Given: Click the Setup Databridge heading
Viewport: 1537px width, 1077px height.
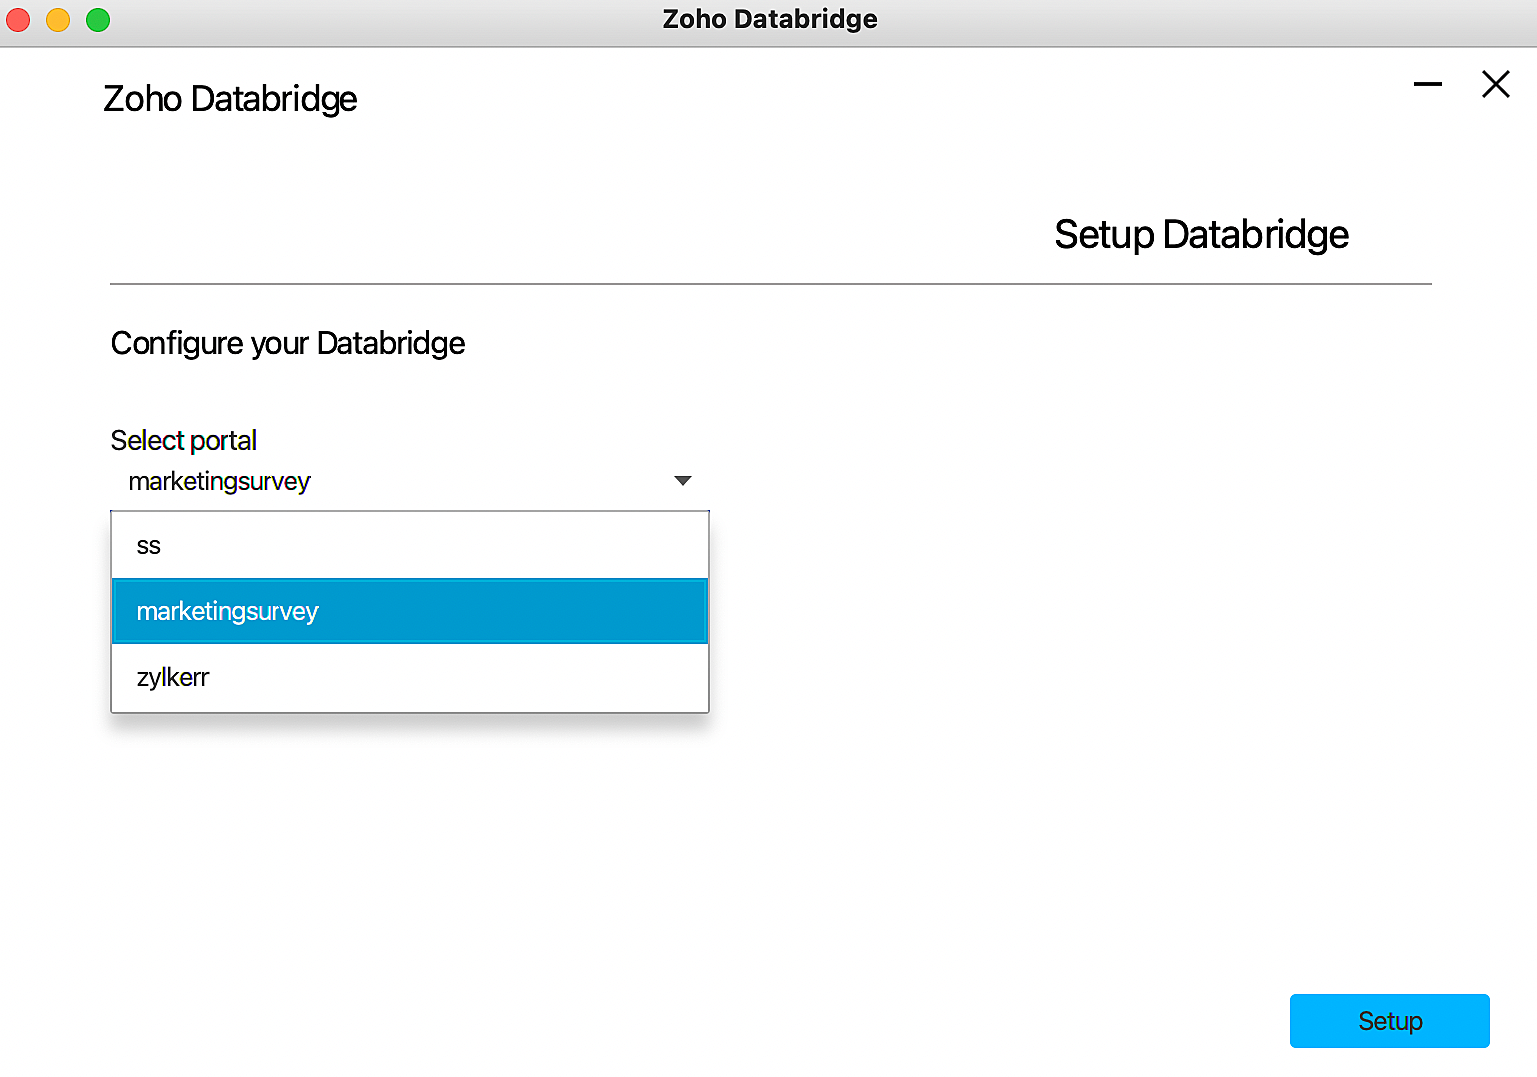Looking at the screenshot, I should [x=1201, y=235].
